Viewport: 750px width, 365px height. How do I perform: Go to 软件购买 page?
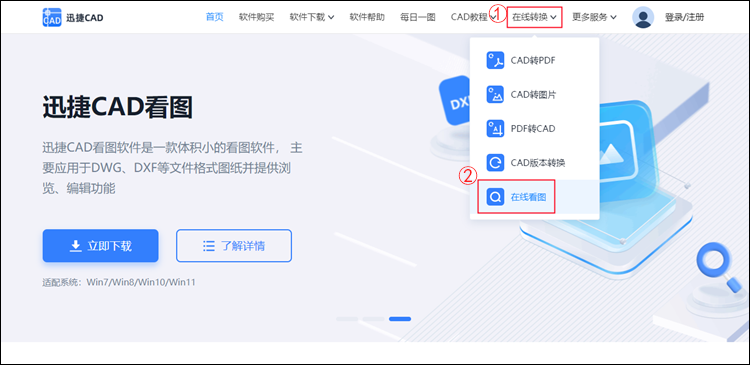click(x=256, y=17)
